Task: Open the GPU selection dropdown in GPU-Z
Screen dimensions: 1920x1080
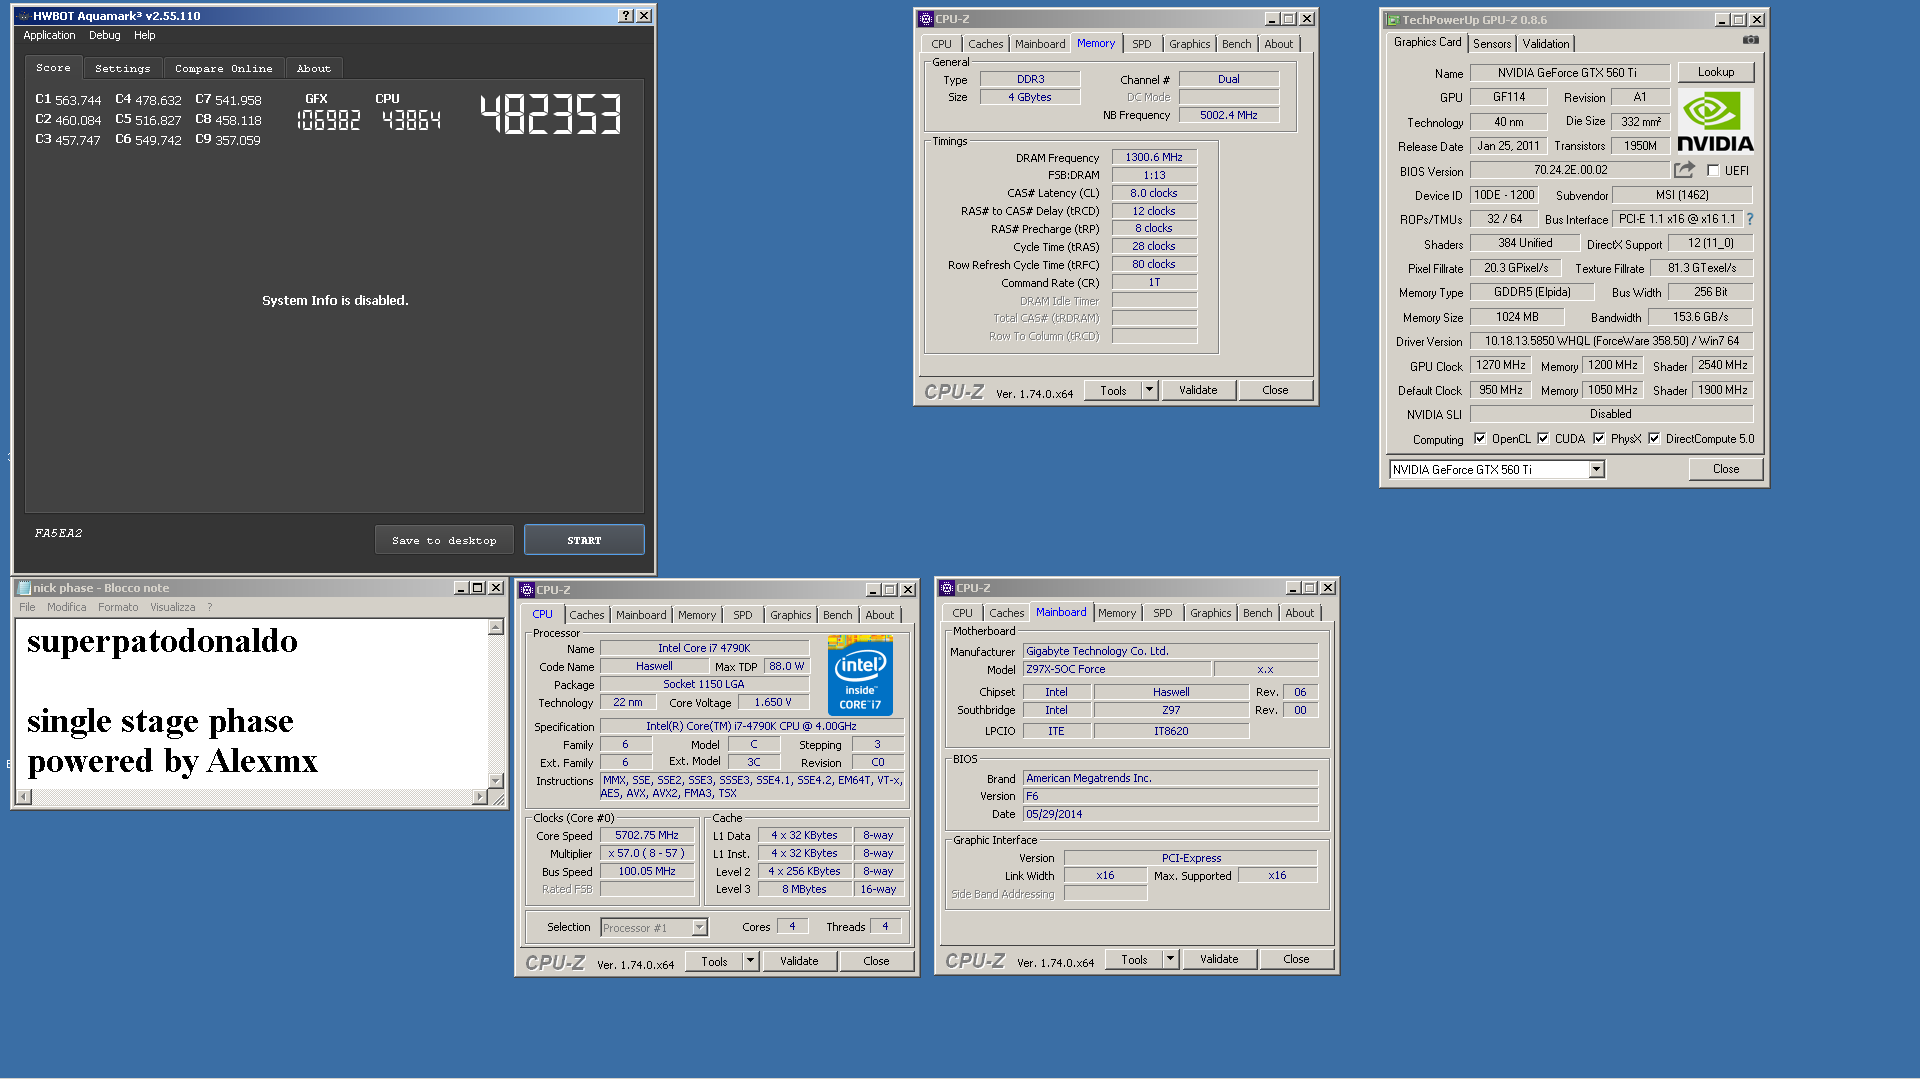Action: click(x=1596, y=469)
